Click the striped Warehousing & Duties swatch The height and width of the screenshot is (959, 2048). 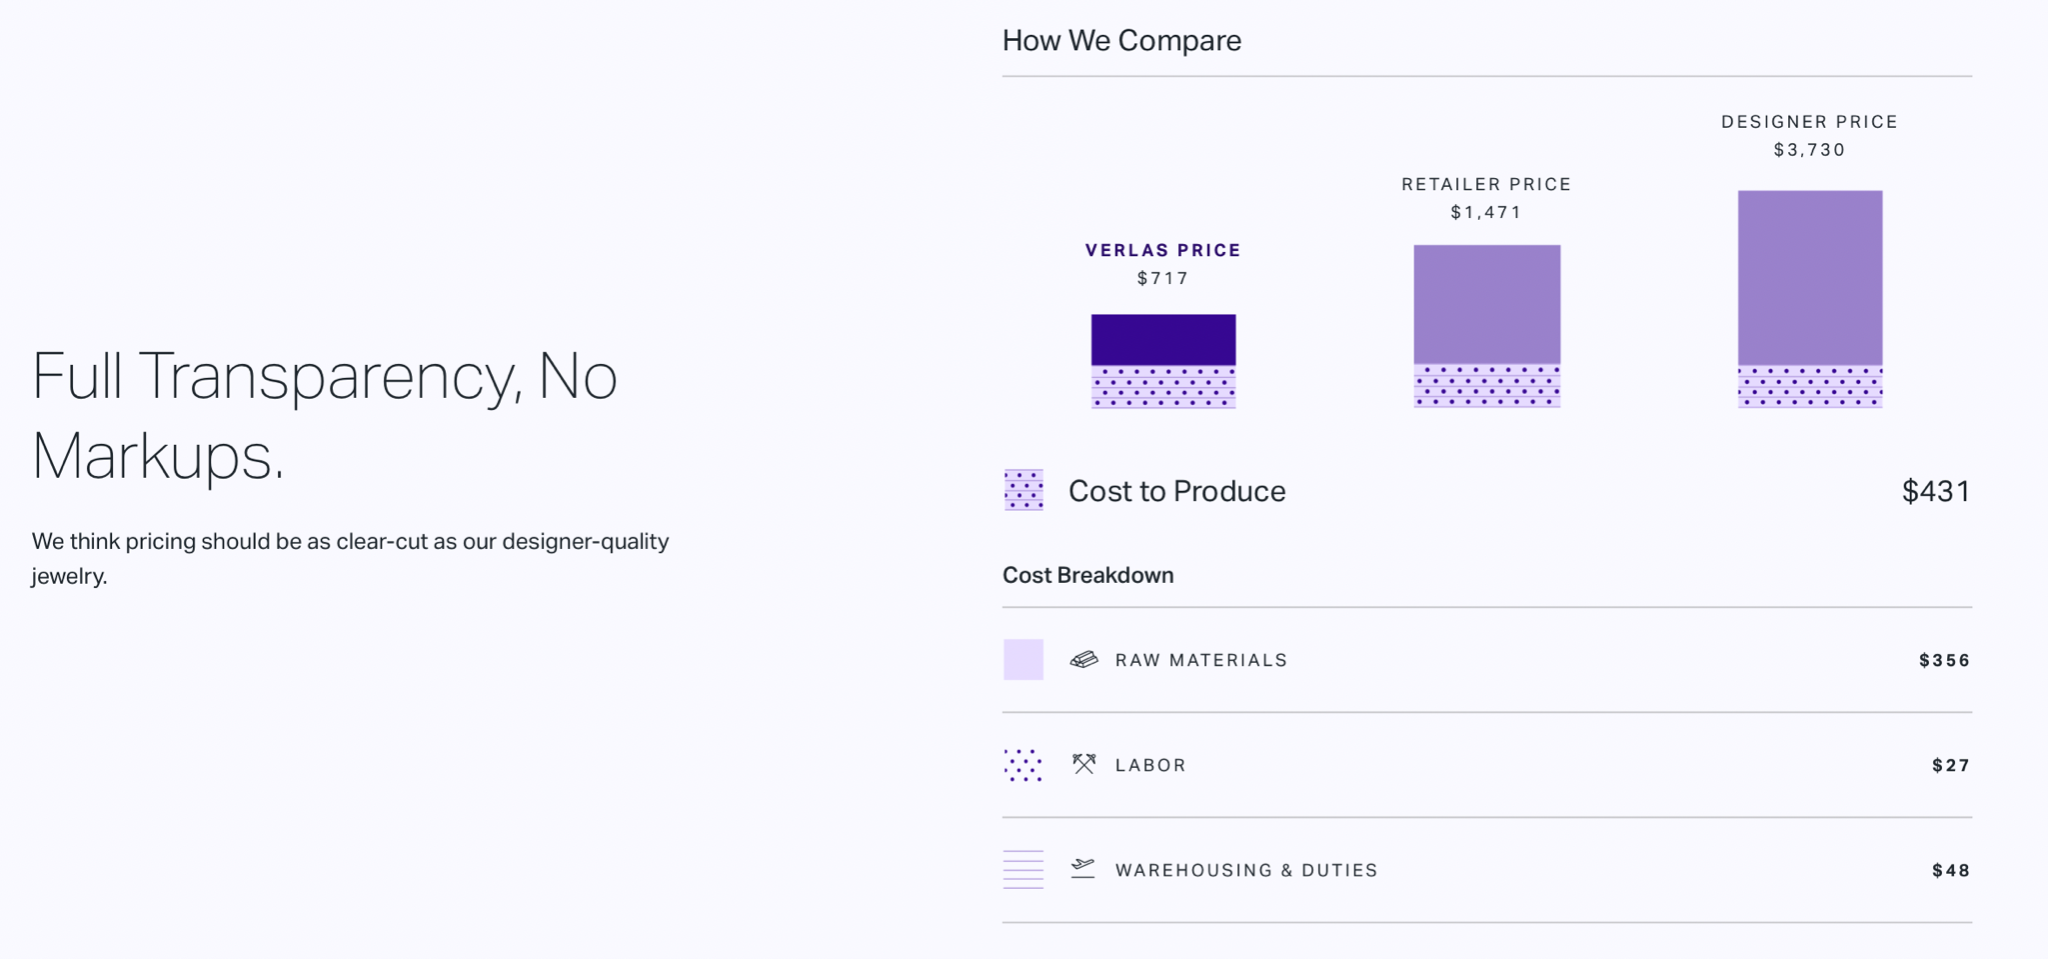click(1023, 869)
